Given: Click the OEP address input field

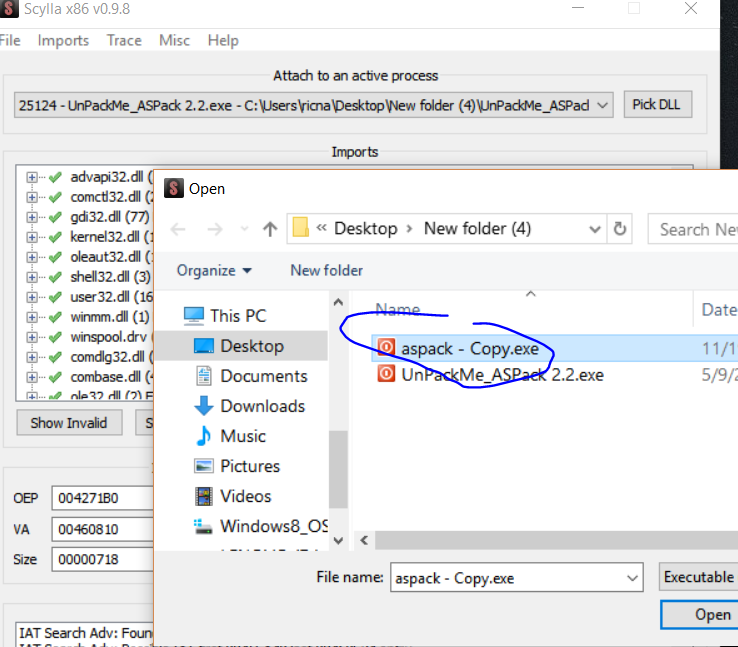Looking at the screenshot, I should point(100,498).
